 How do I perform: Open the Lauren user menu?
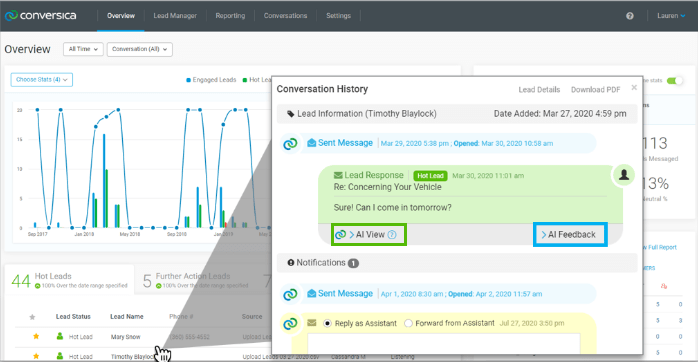[671, 16]
